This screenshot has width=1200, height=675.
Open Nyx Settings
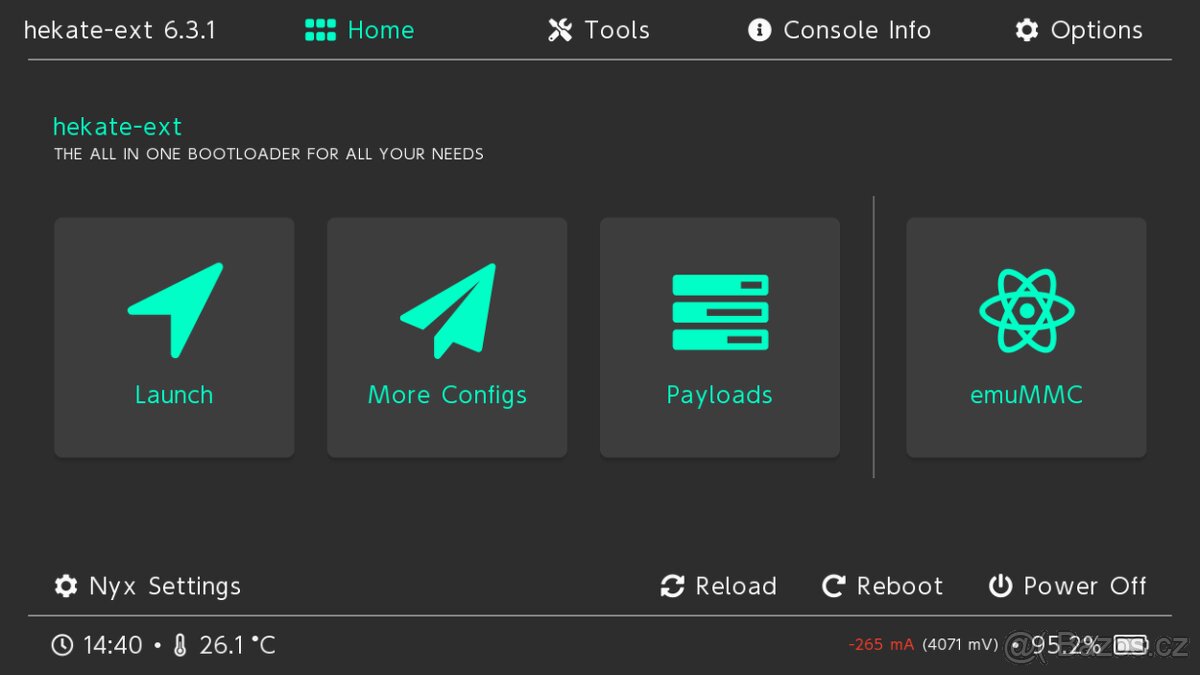pyautogui.click(x=148, y=586)
